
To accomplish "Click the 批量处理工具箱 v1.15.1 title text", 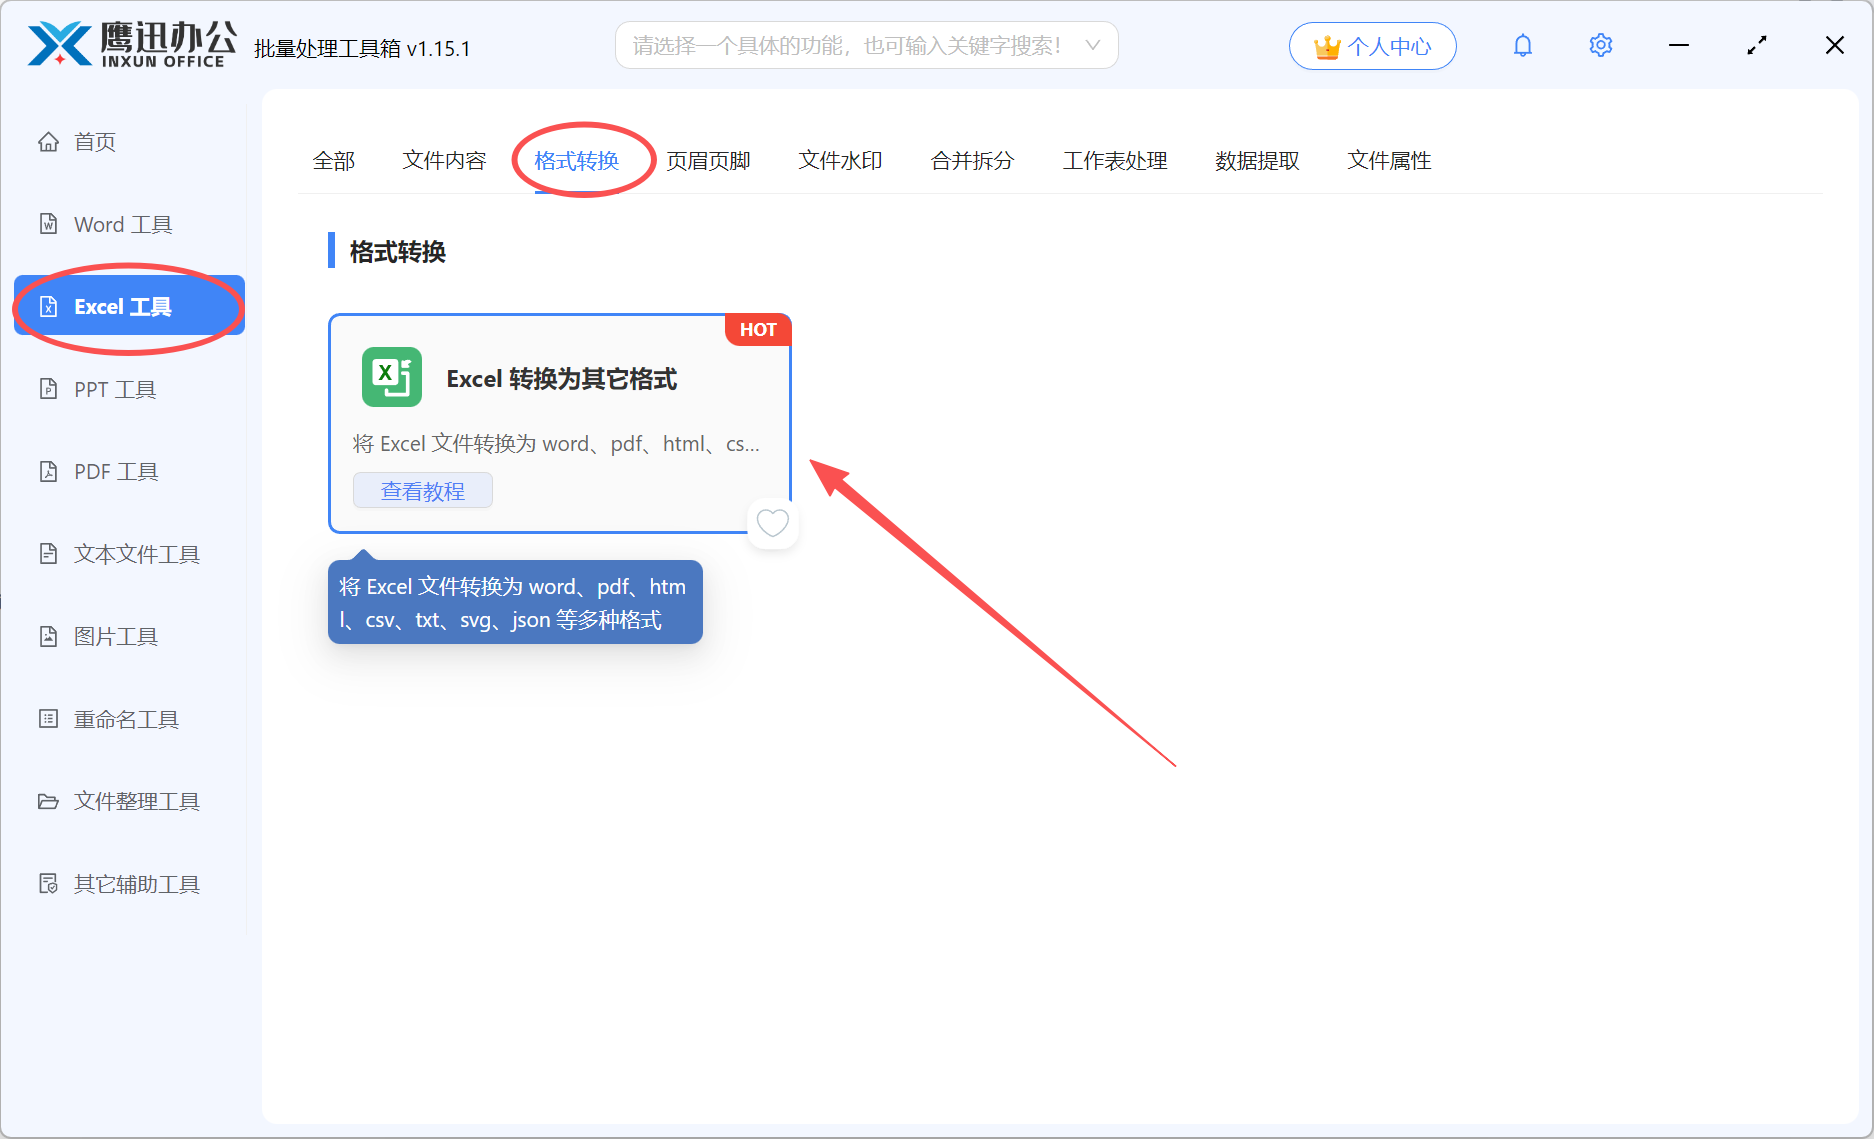I will (362, 49).
